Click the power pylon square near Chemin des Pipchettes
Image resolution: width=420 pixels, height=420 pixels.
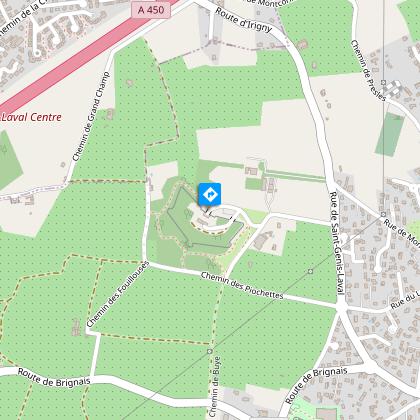310,271
